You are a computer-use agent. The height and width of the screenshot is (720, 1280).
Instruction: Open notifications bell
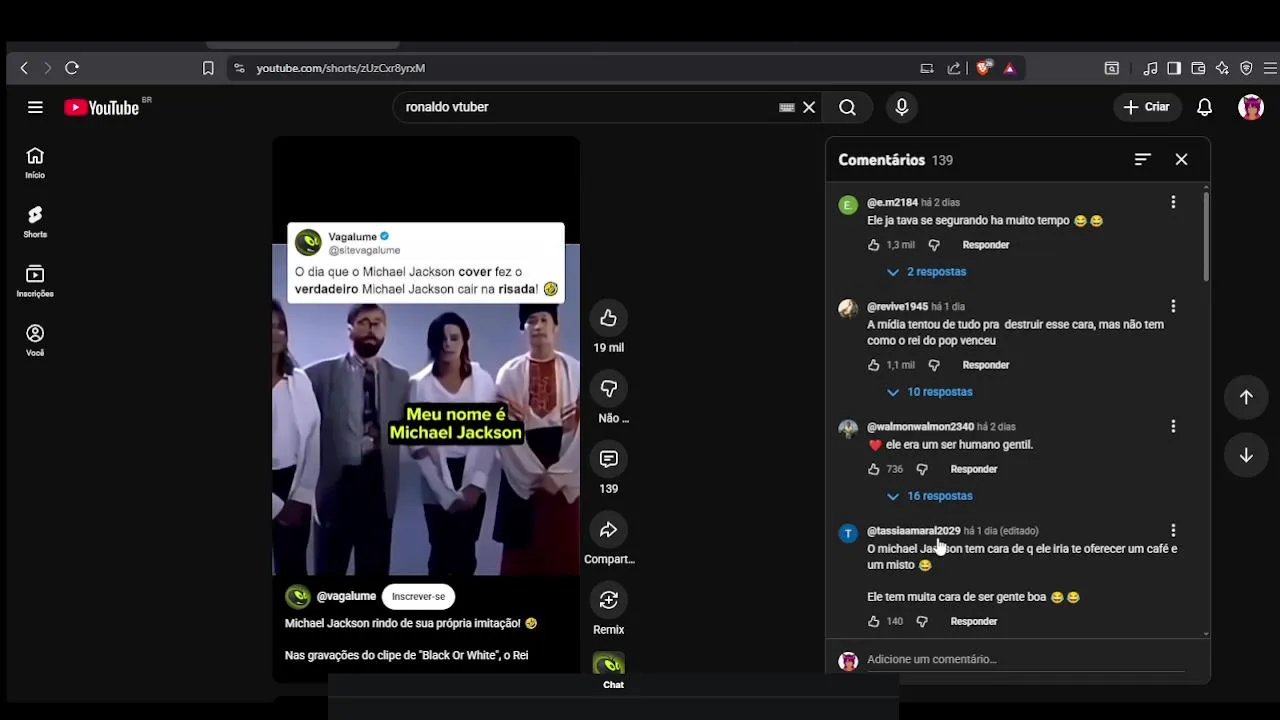pos(1205,107)
